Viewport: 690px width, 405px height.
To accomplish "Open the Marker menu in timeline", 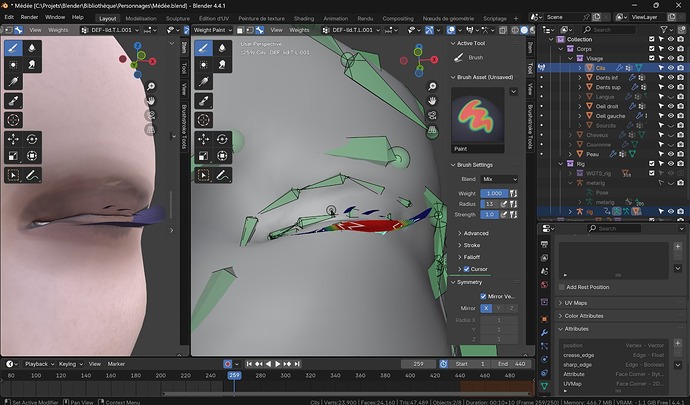I will click(116, 364).
